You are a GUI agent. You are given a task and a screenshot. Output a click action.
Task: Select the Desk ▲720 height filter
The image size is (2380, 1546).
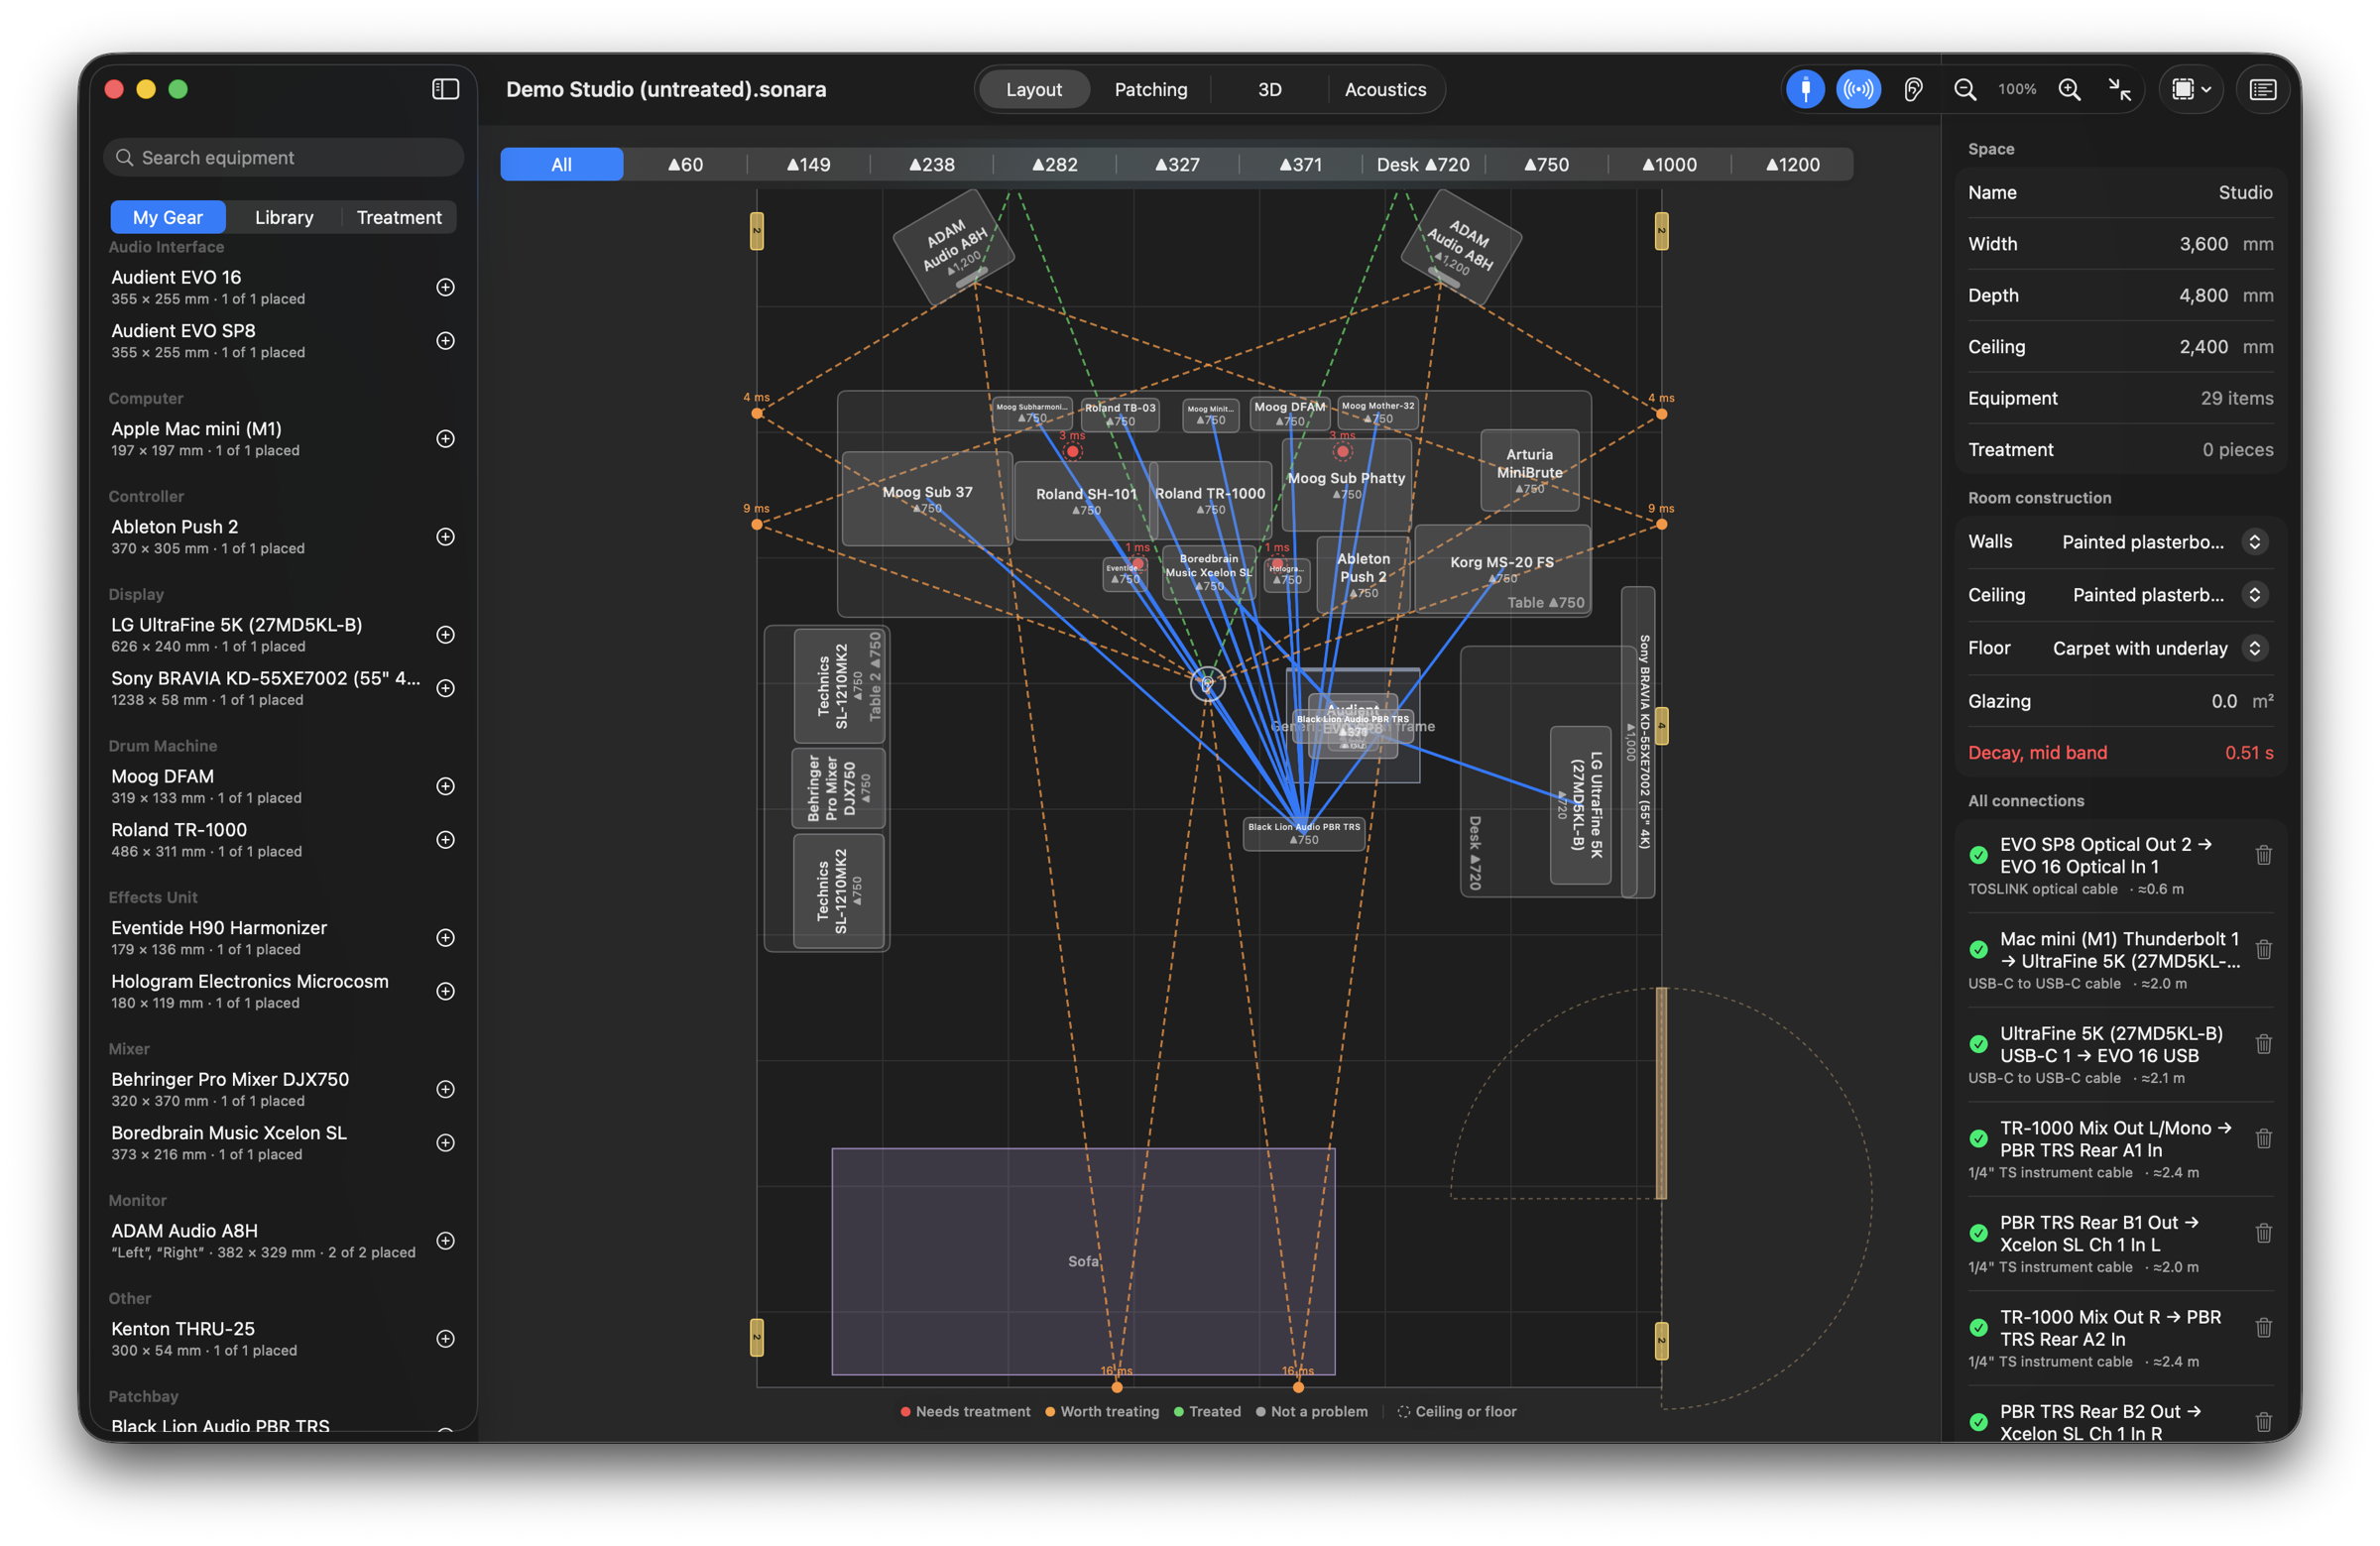click(1423, 165)
